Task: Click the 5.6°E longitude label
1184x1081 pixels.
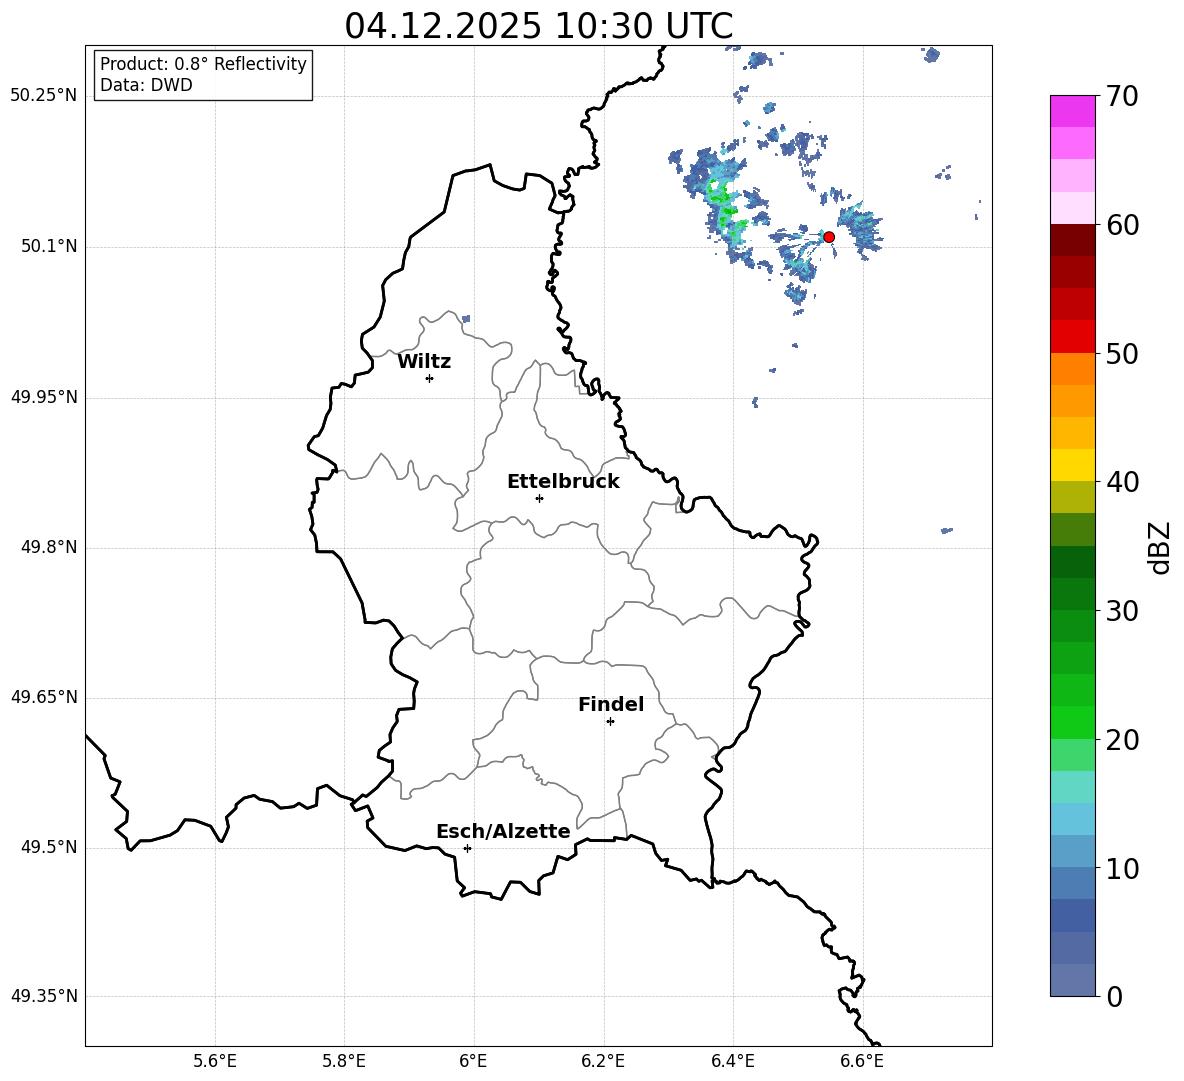Action: (x=215, y=1061)
